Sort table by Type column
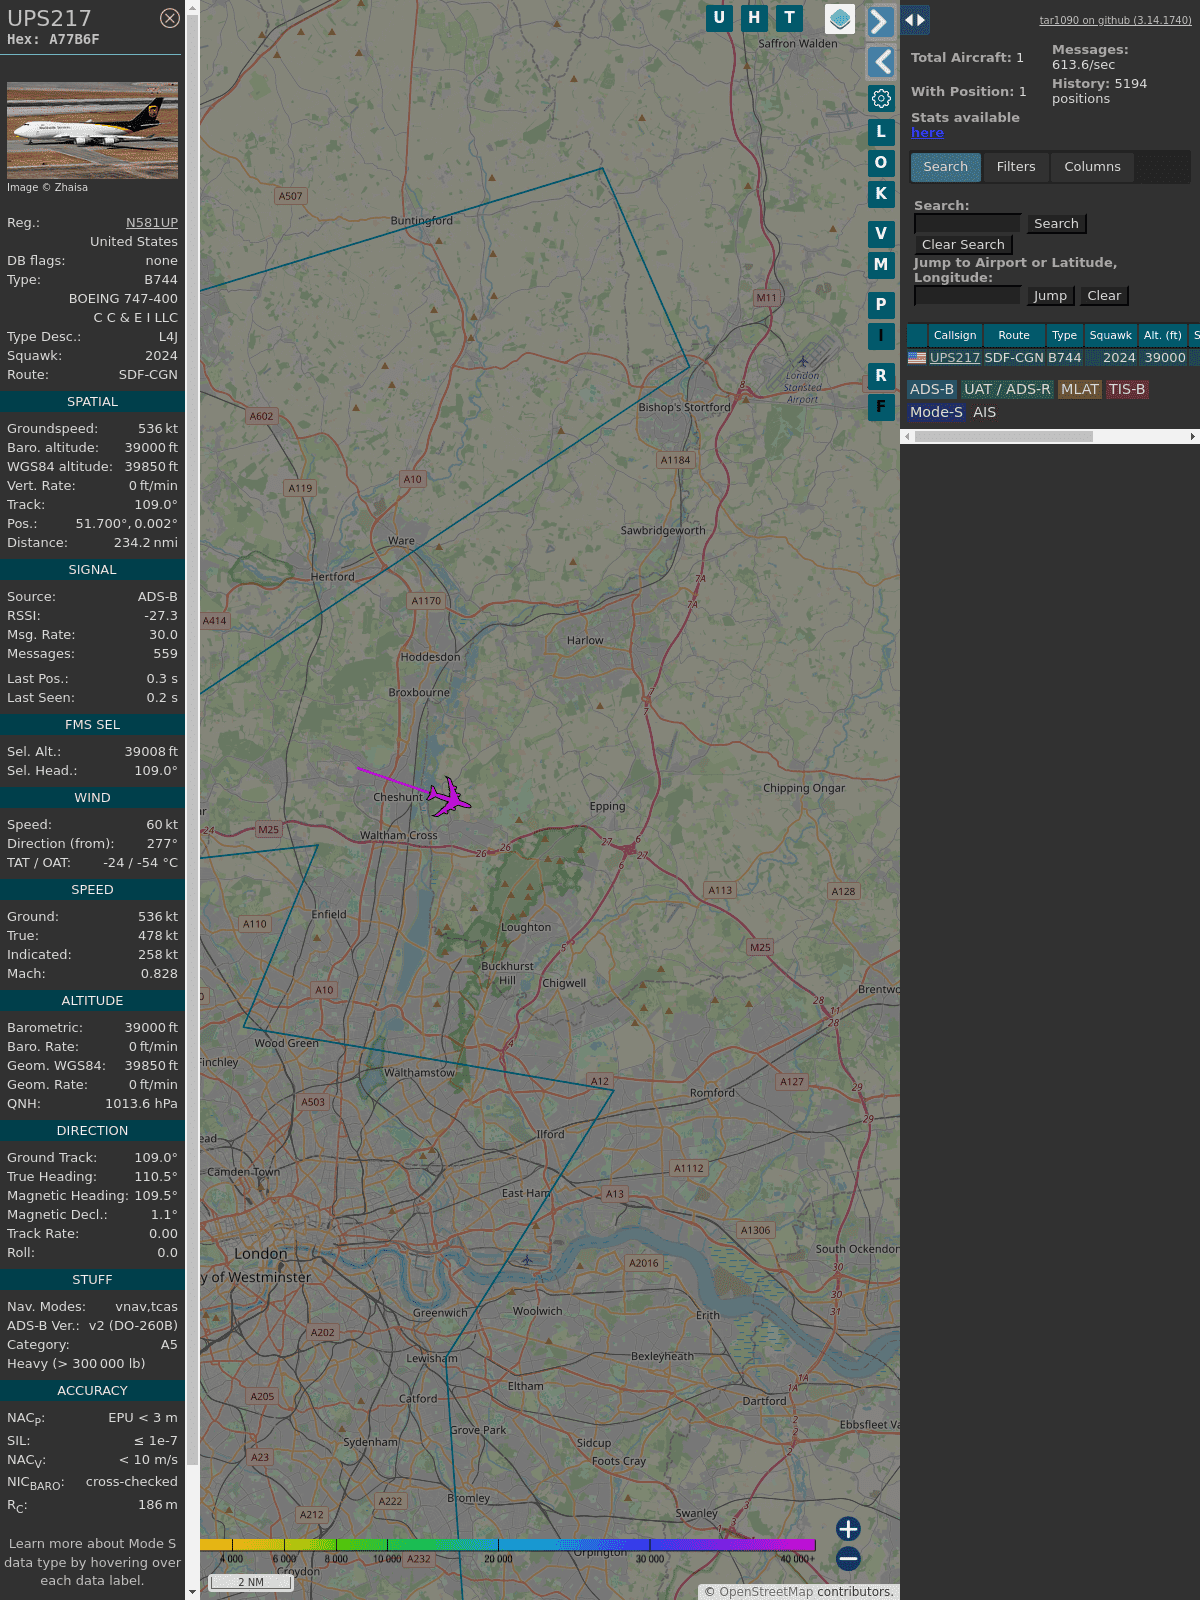Viewport: 1200px width, 1600px height. [1064, 336]
